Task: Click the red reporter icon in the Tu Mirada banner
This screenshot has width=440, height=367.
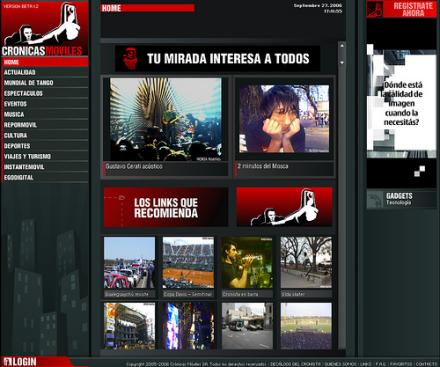Action: [130, 58]
